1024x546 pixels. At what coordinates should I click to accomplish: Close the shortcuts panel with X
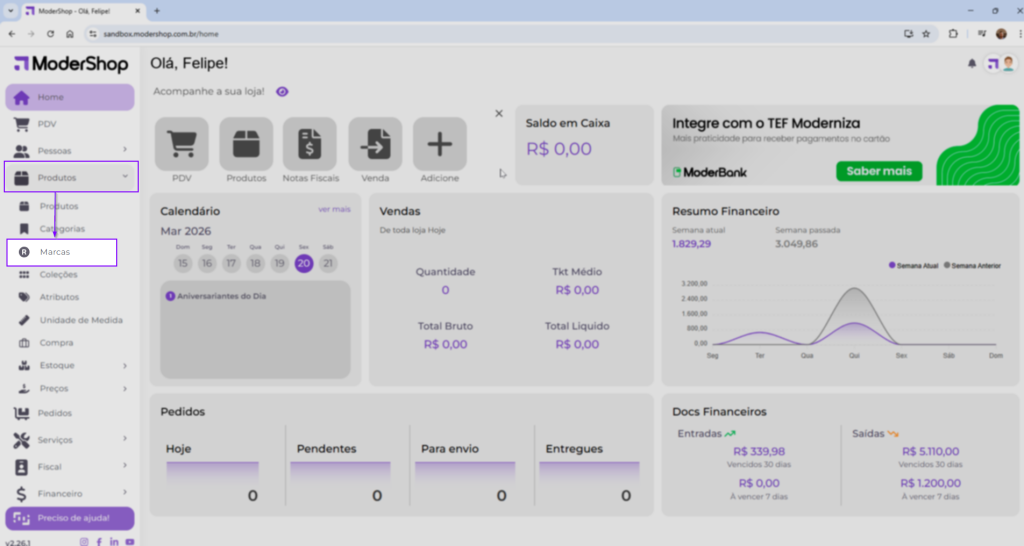click(x=499, y=113)
